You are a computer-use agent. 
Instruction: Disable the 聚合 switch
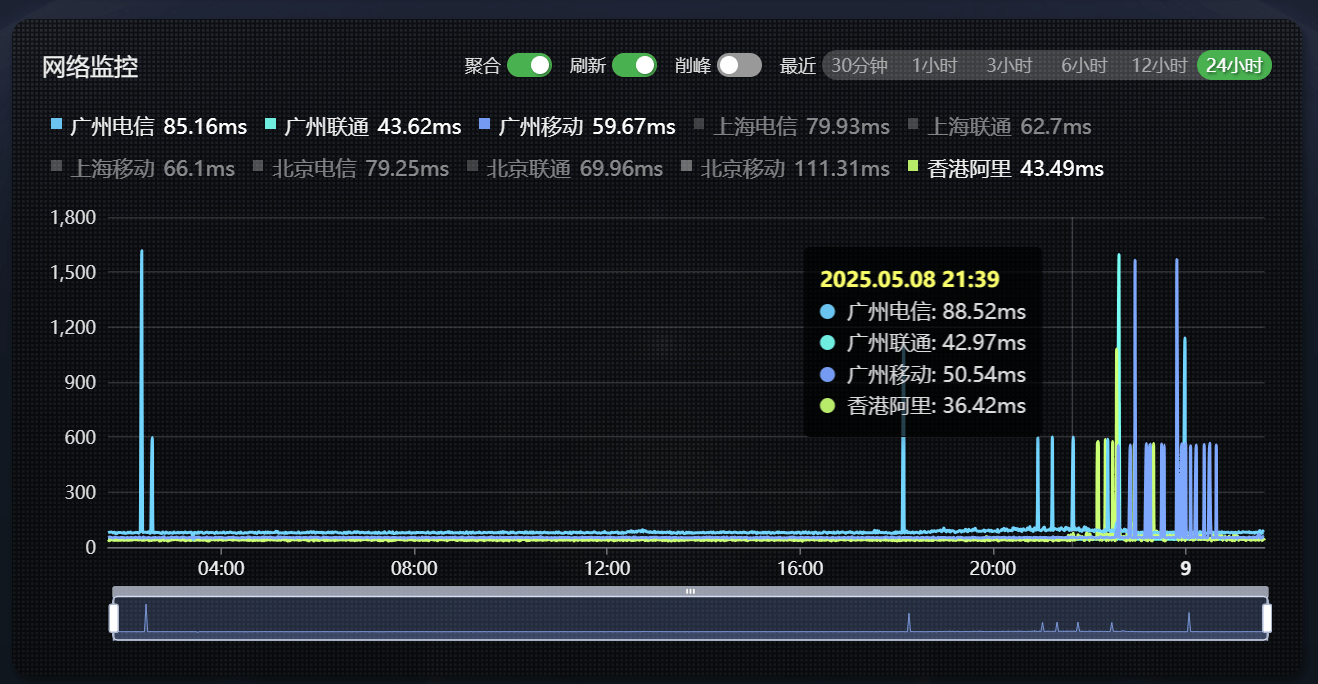pos(528,65)
